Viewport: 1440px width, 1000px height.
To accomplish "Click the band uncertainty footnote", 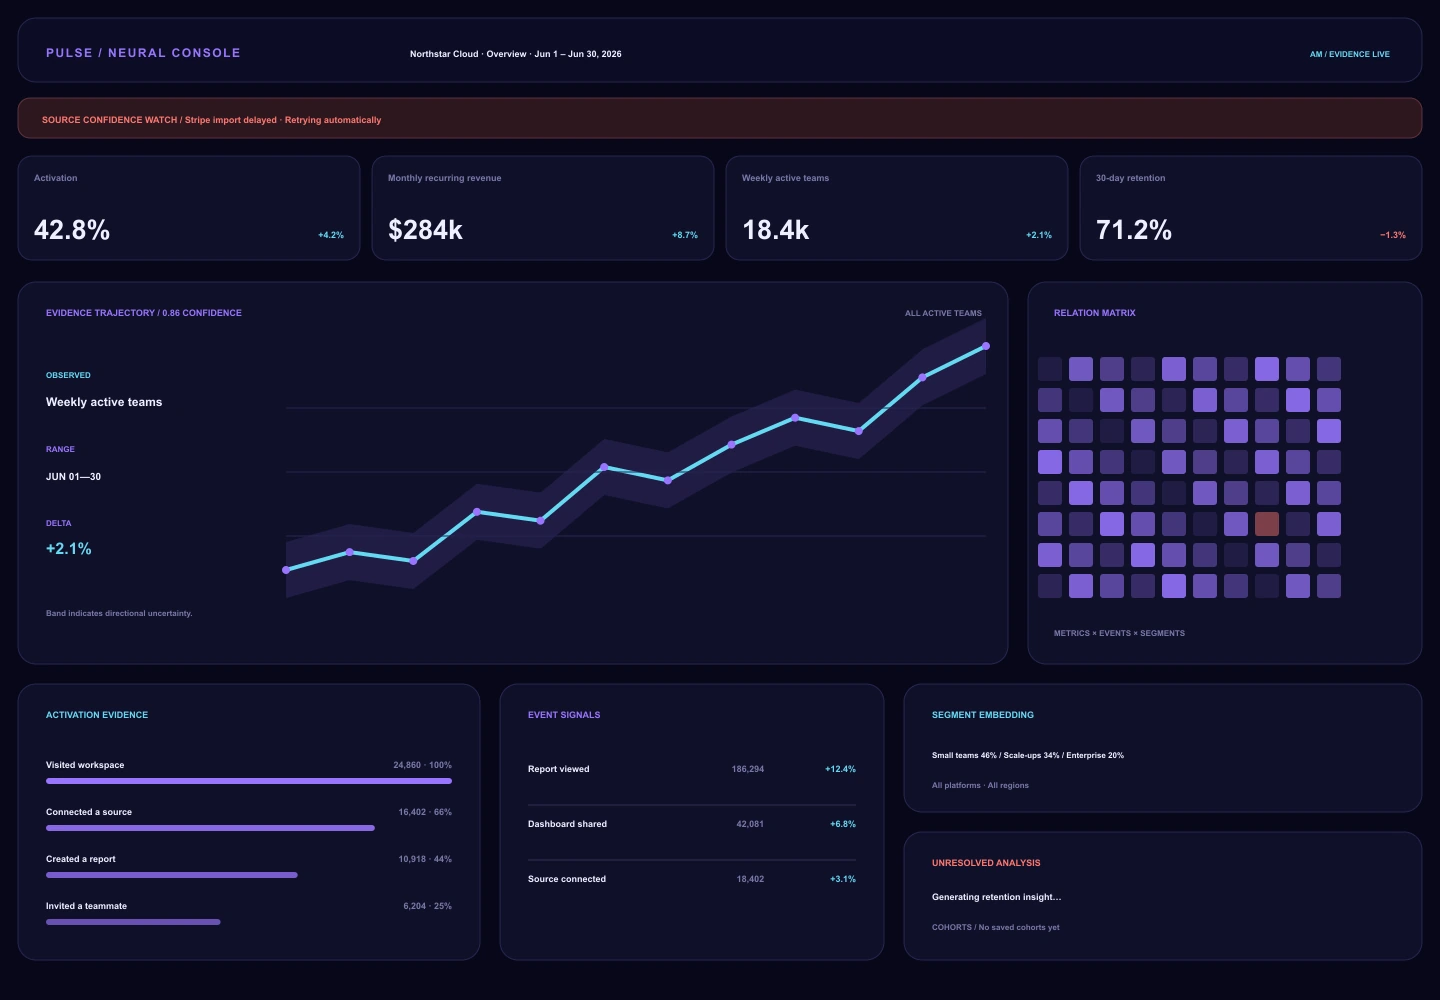I will 119,613.
